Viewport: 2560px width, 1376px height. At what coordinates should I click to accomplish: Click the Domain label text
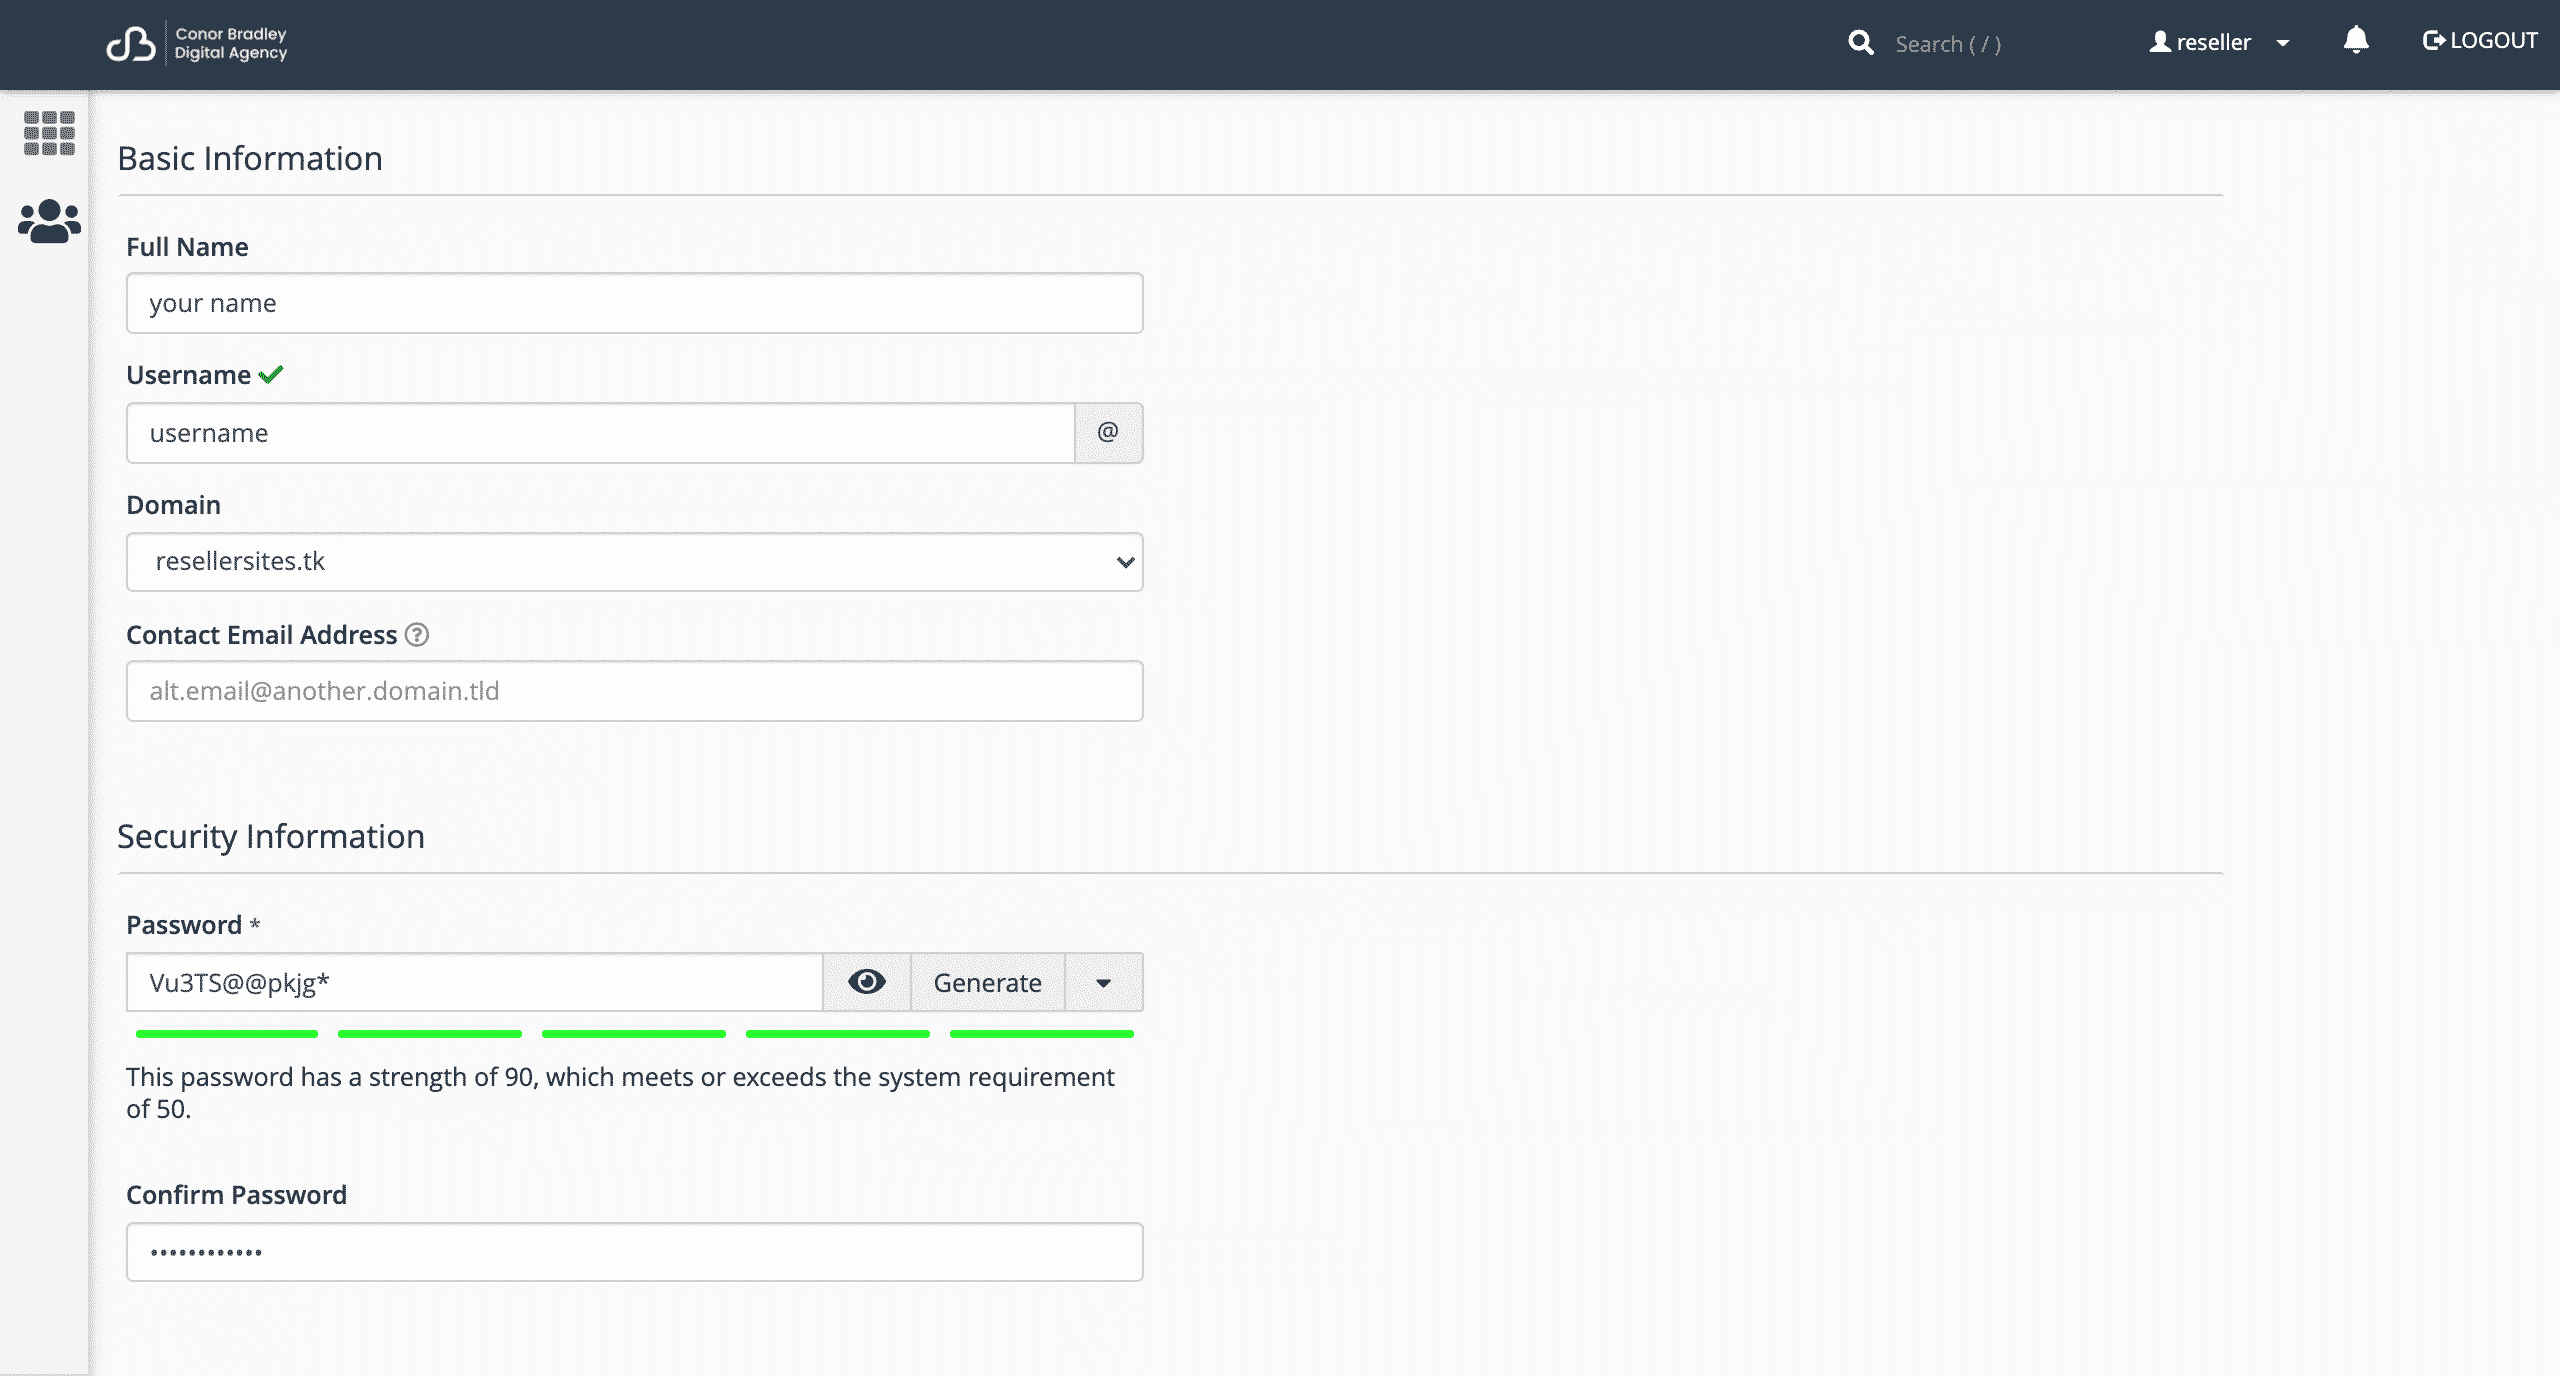[x=173, y=505]
